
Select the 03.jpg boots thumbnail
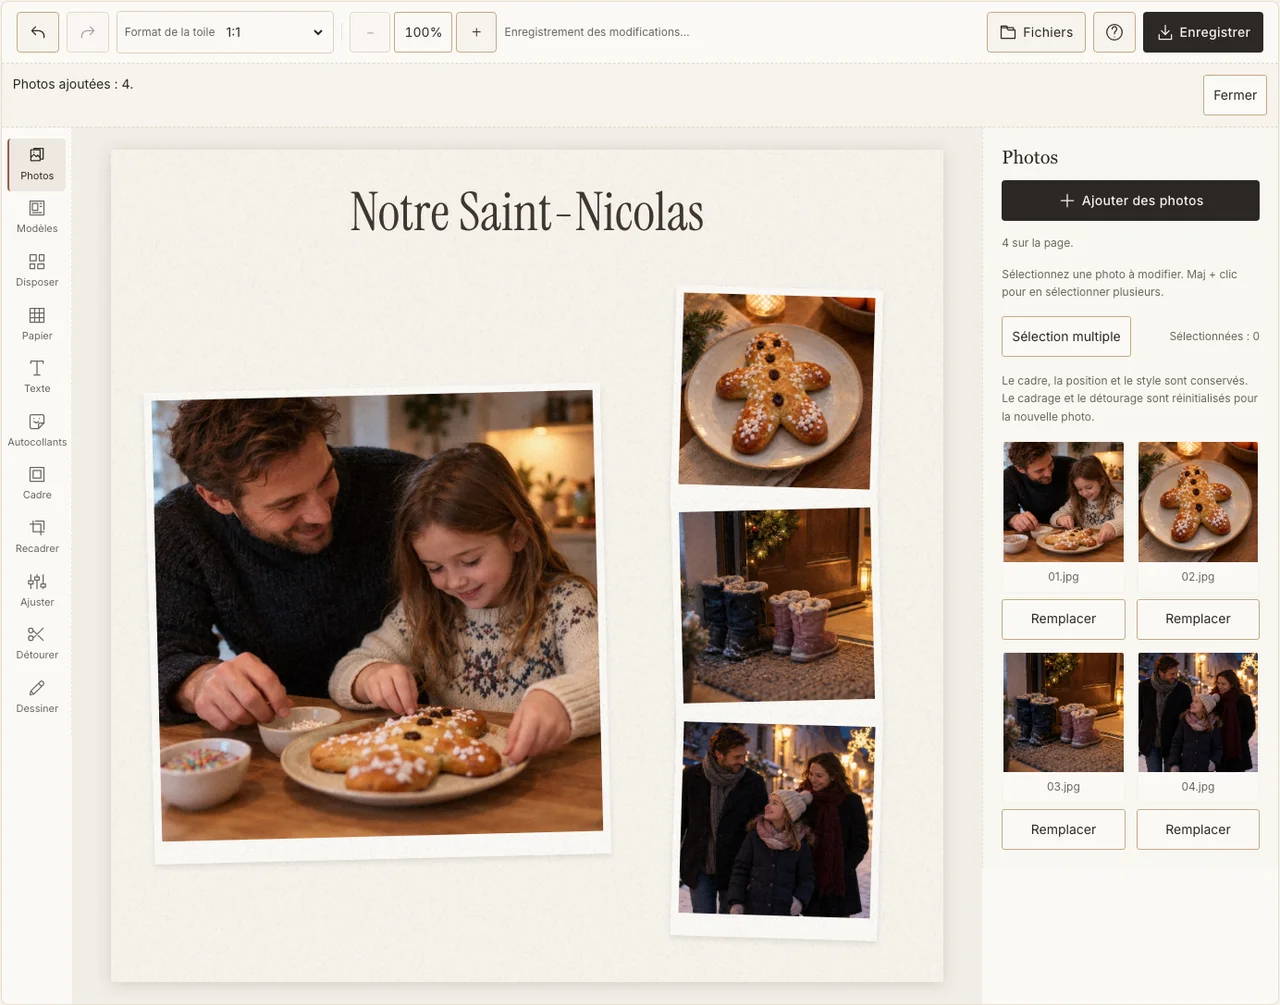click(x=1063, y=712)
